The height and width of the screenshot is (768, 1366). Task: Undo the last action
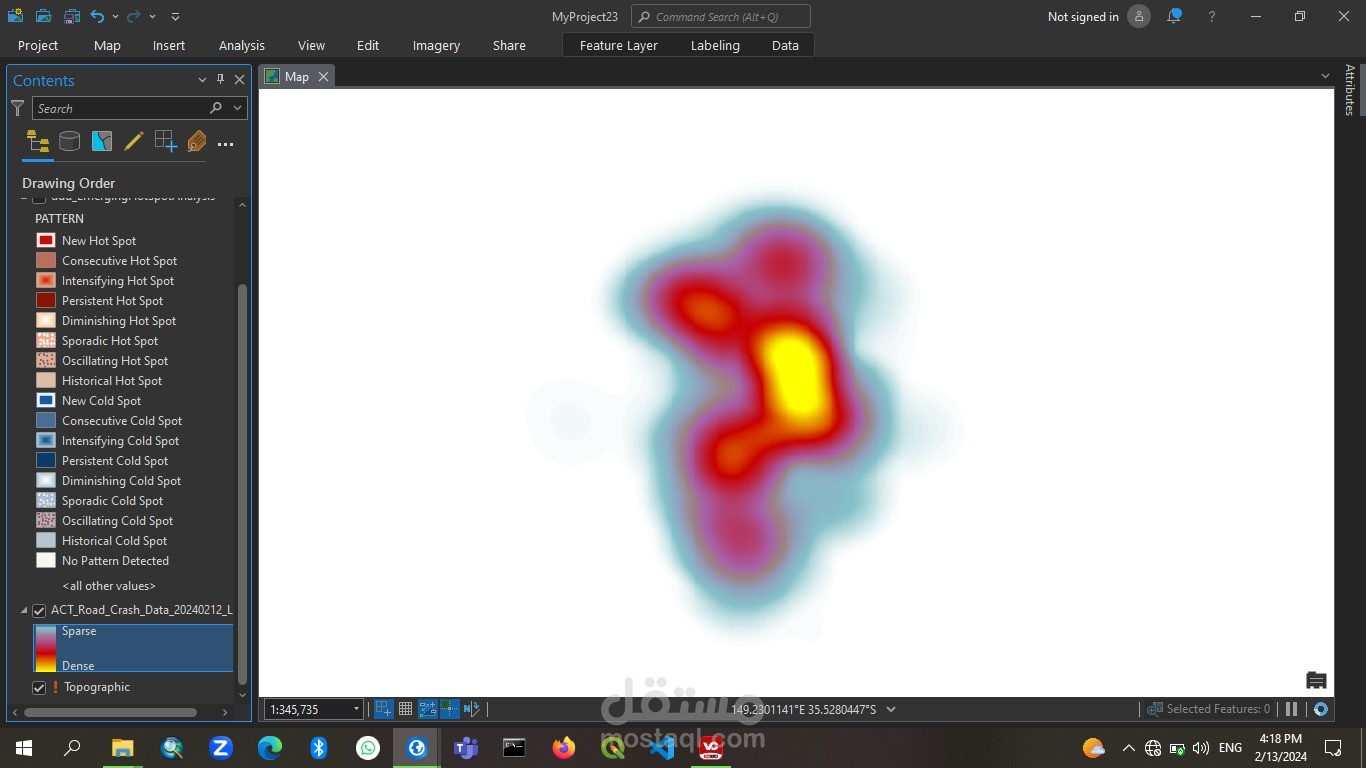(97, 16)
